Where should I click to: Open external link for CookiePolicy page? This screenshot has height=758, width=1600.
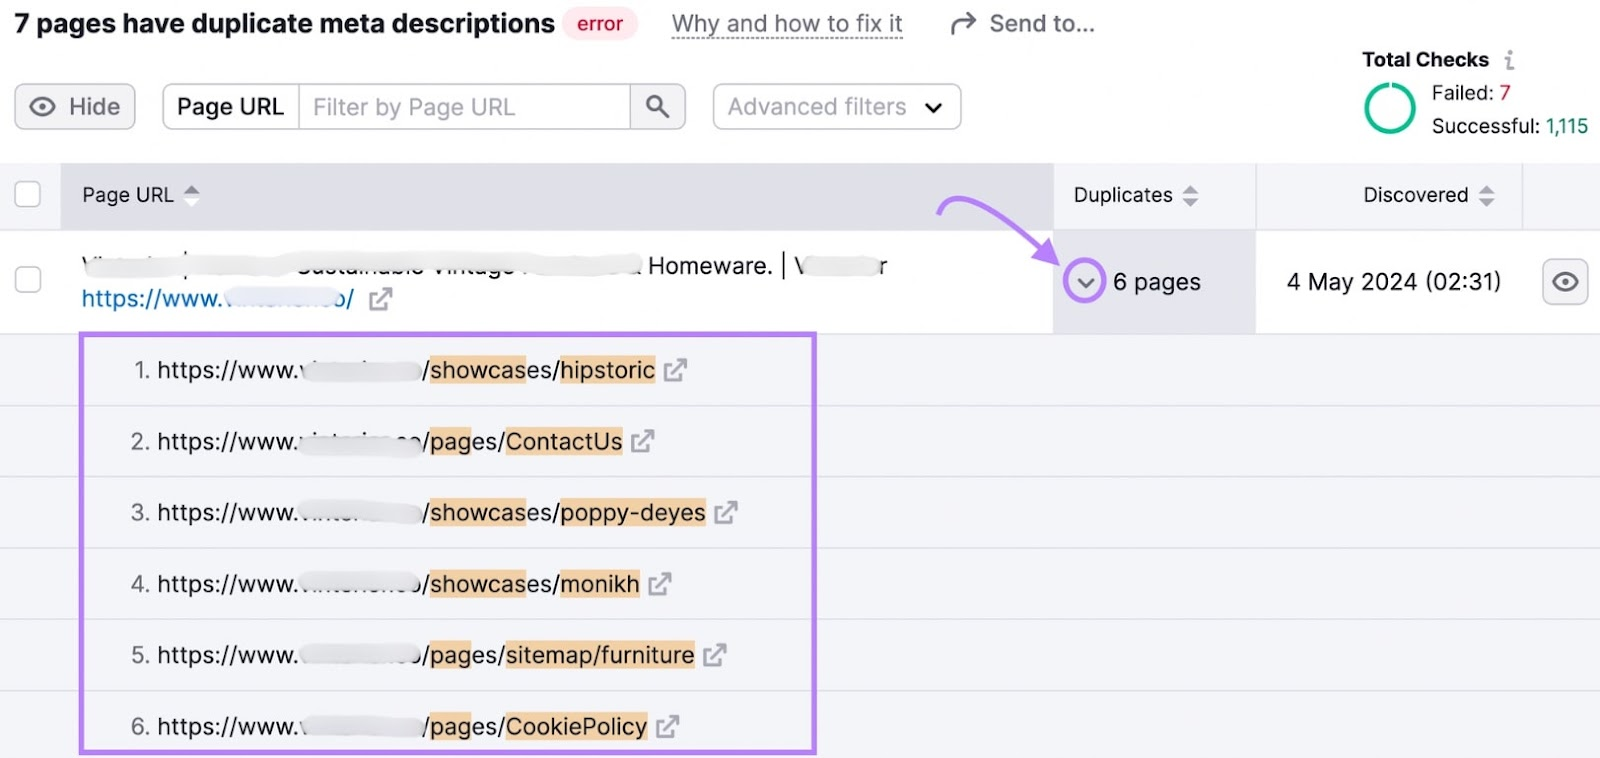click(667, 727)
